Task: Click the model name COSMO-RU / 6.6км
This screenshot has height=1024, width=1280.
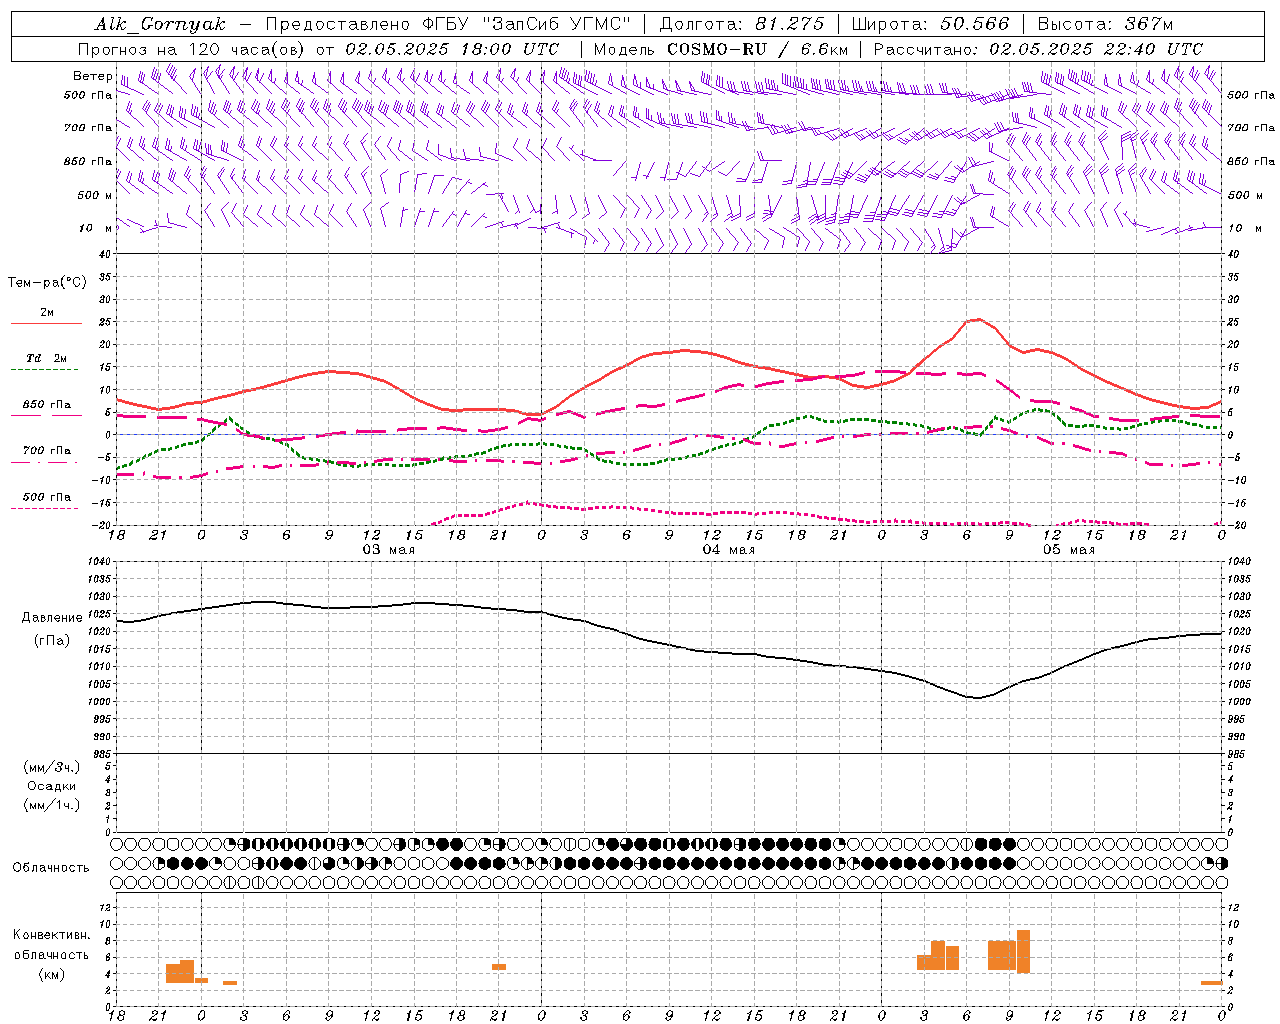Action: coord(757,49)
